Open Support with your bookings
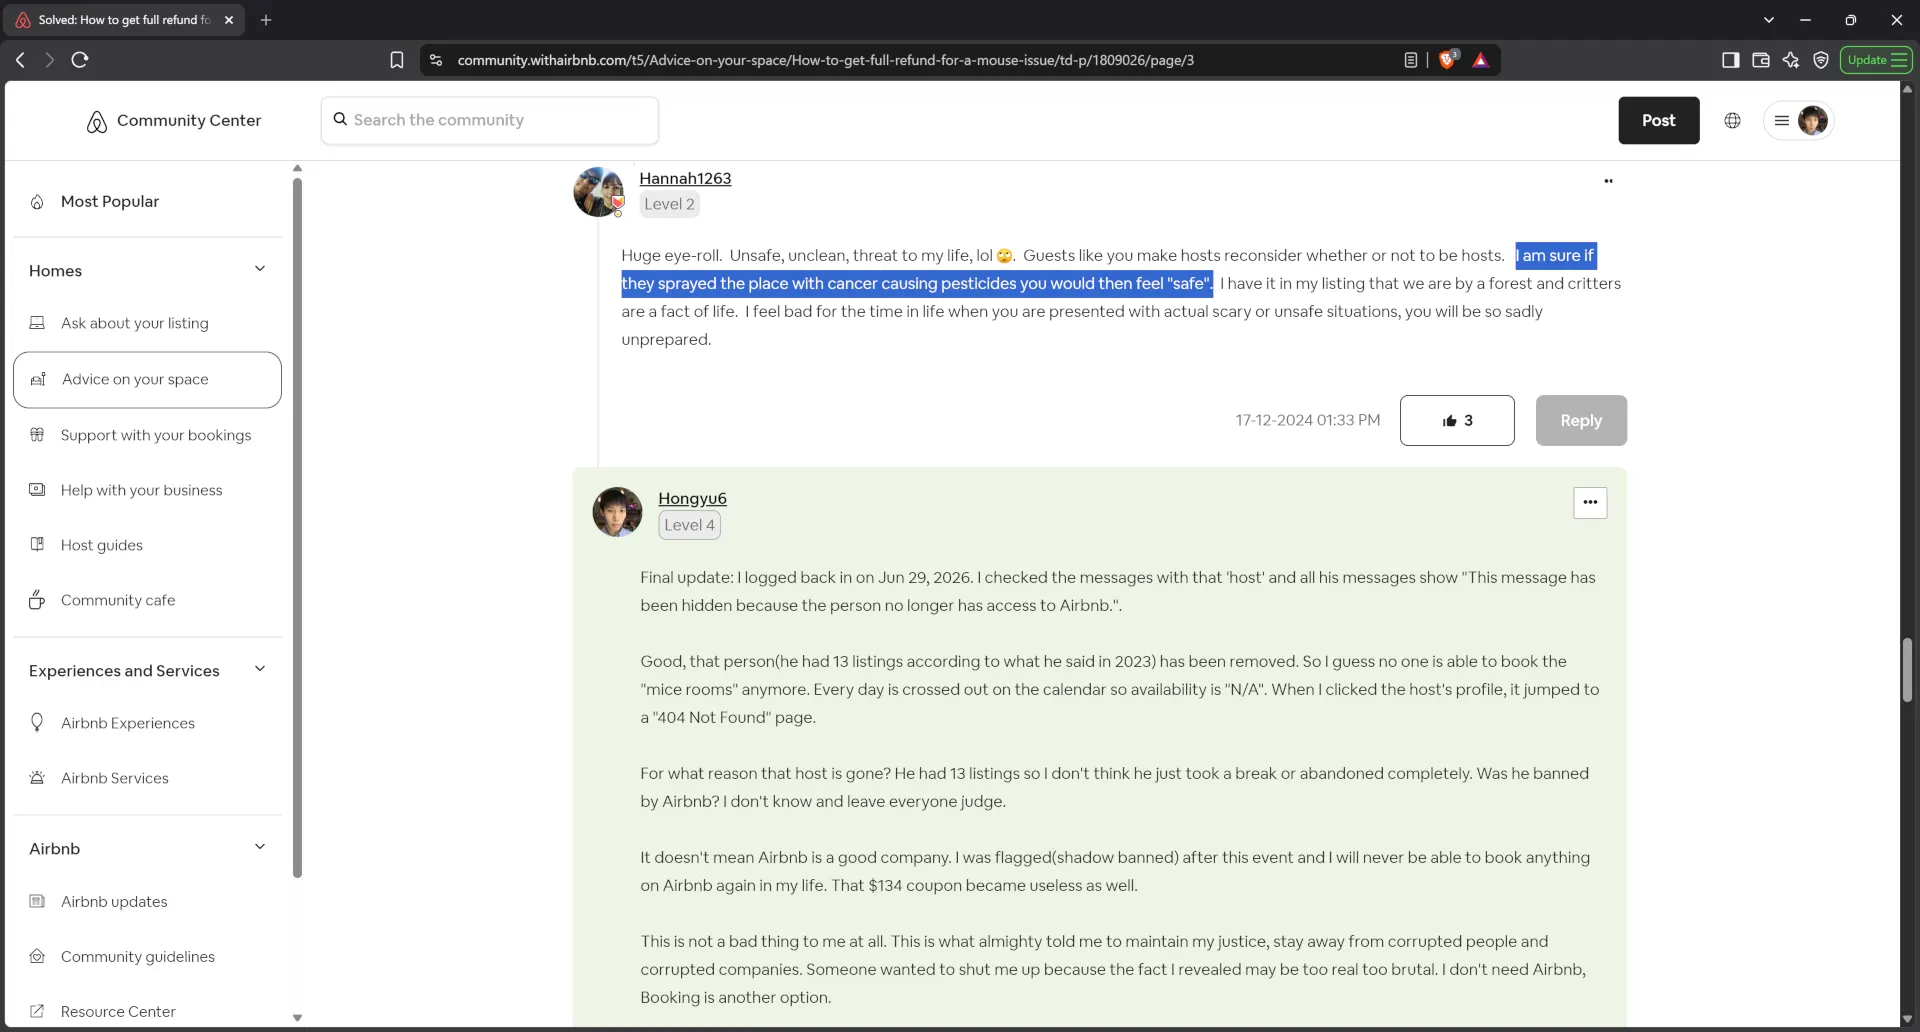 coord(156,435)
